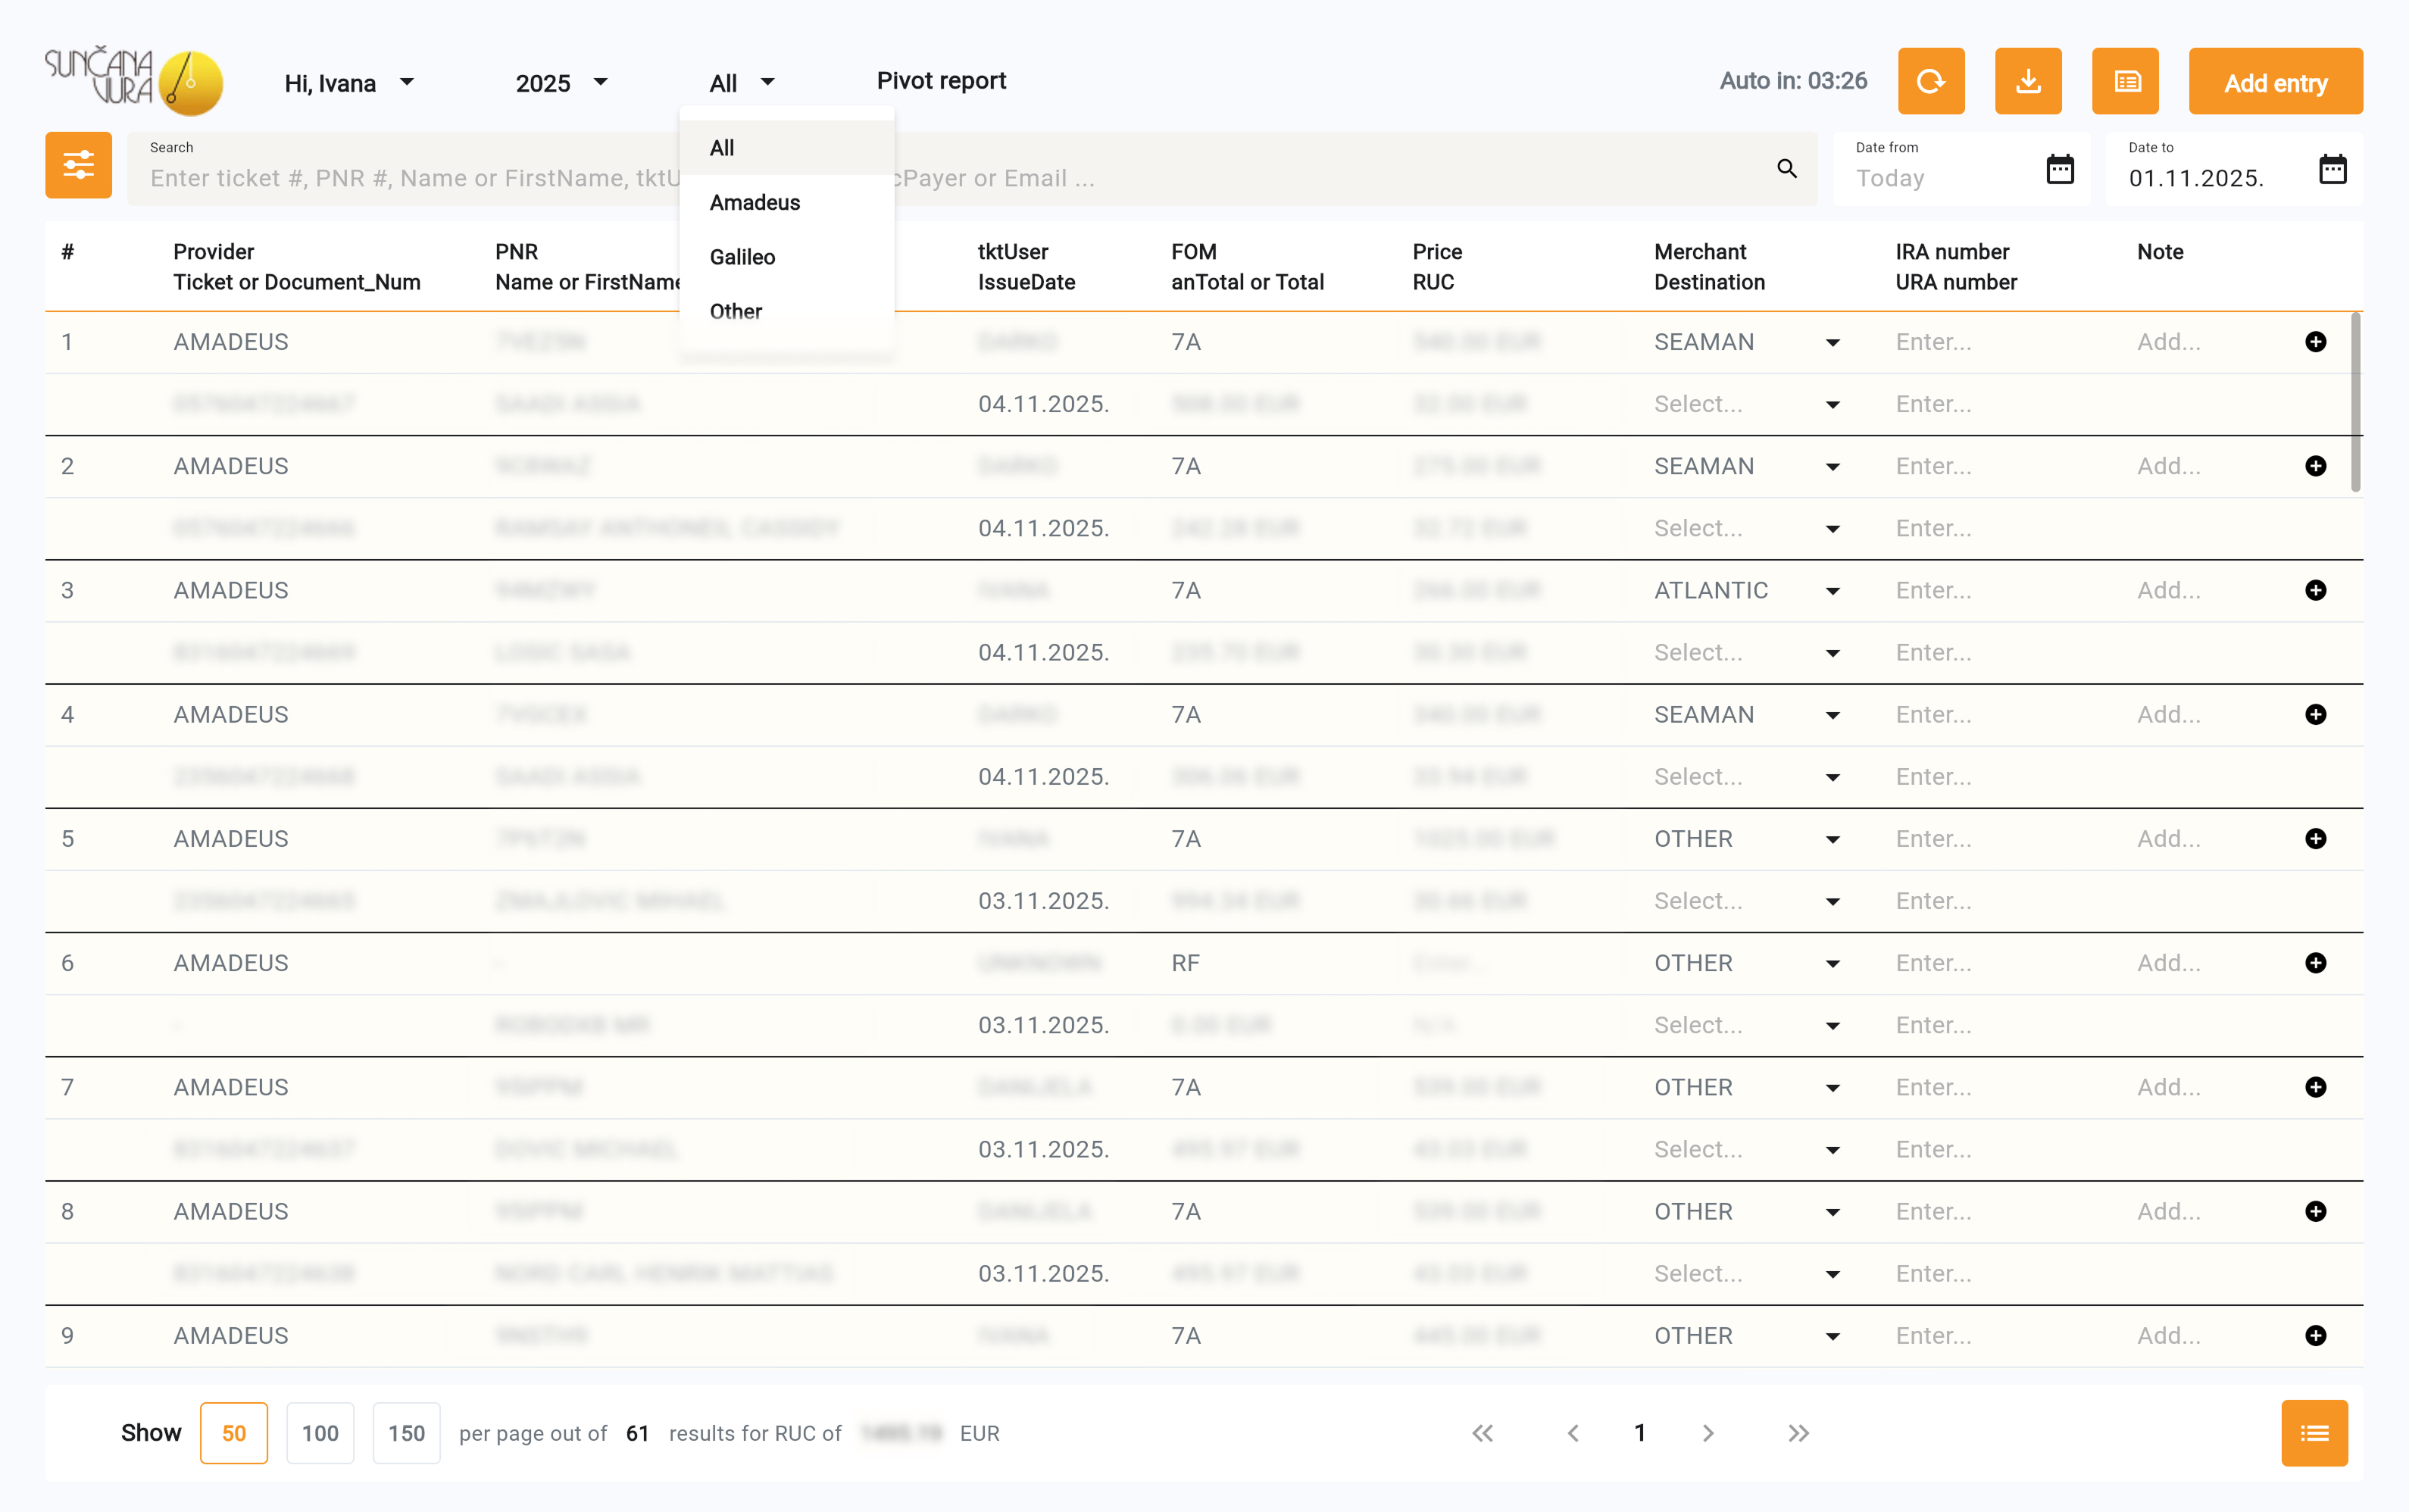Choose Galileo from the provider list

pos(742,257)
